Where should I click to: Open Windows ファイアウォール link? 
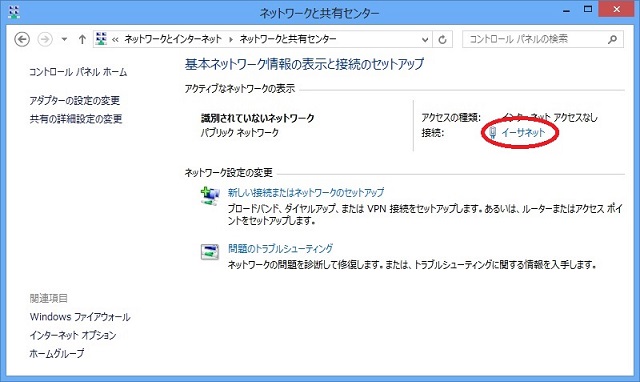point(80,317)
